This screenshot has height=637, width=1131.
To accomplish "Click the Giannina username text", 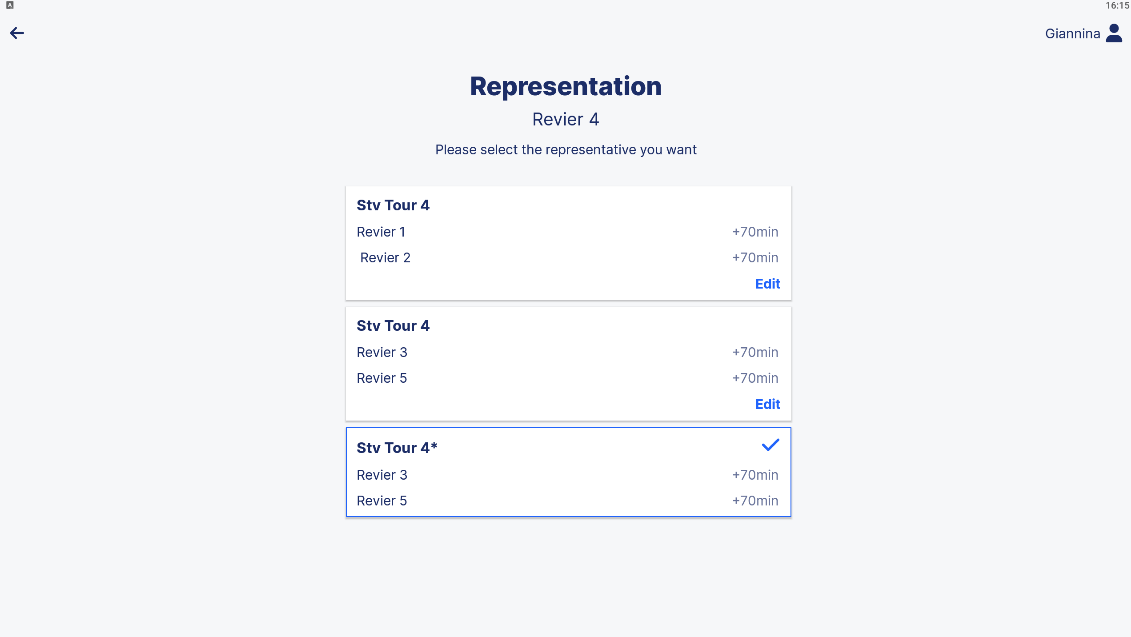I will click(1072, 34).
